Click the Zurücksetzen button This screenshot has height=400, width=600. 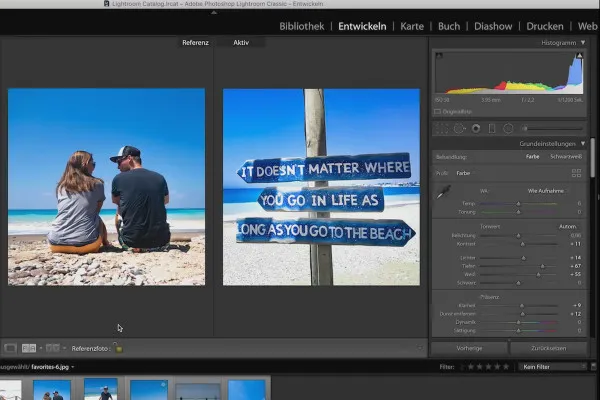(x=548, y=348)
